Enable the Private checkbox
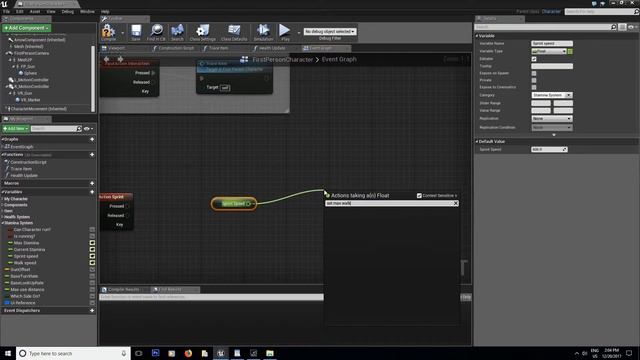 click(x=534, y=80)
